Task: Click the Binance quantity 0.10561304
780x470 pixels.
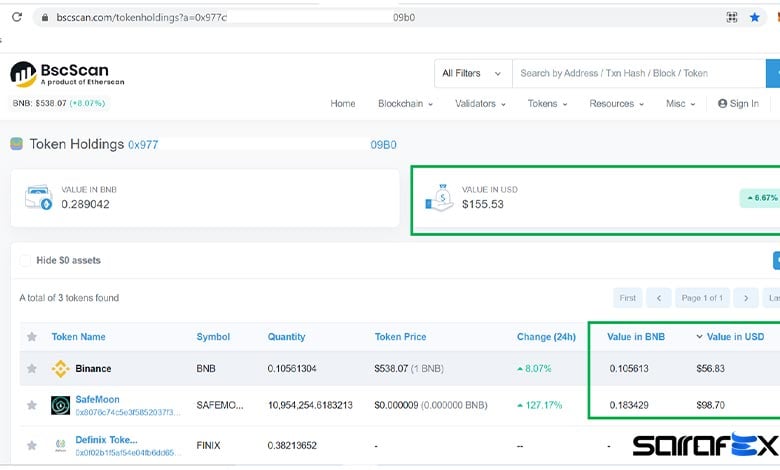Action: pyautogui.click(x=292, y=369)
